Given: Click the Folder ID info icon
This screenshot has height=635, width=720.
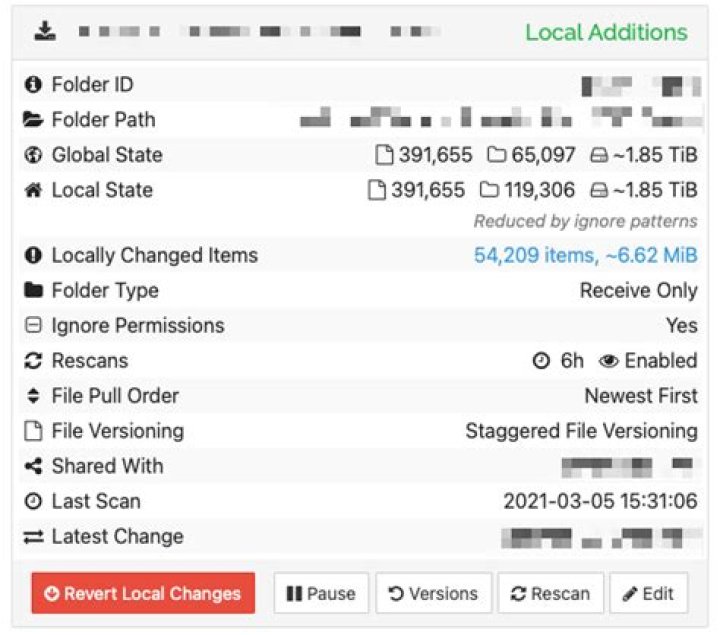Looking at the screenshot, I should [x=33, y=84].
